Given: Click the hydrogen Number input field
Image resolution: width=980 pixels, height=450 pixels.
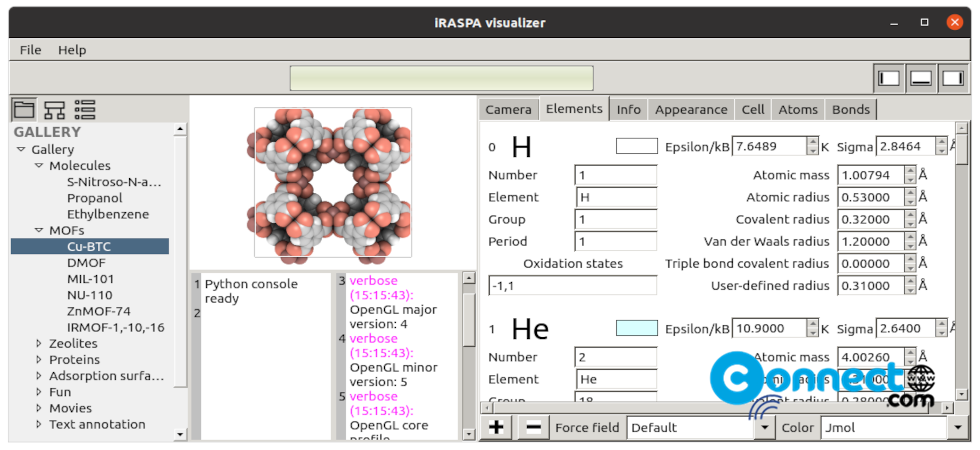Looking at the screenshot, I should [x=616, y=175].
